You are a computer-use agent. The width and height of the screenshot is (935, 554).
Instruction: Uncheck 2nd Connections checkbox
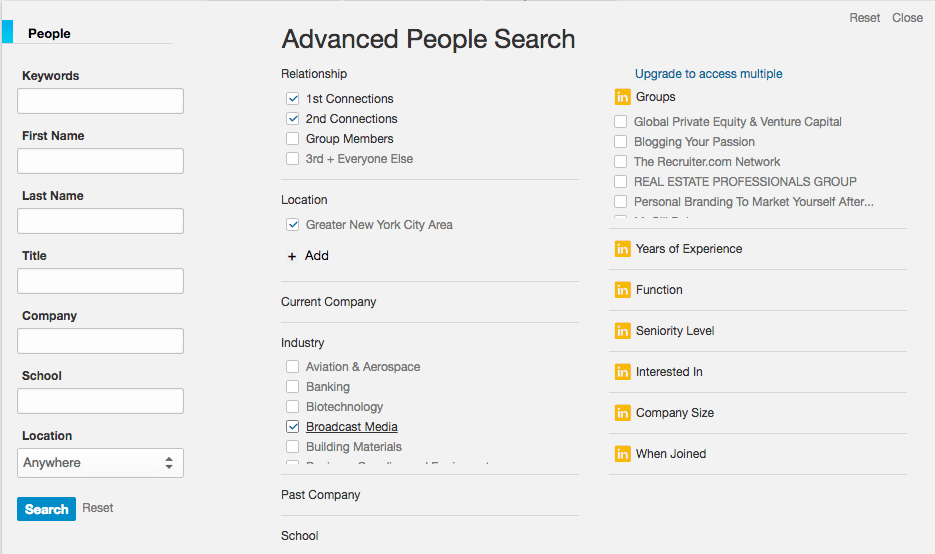(292, 119)
